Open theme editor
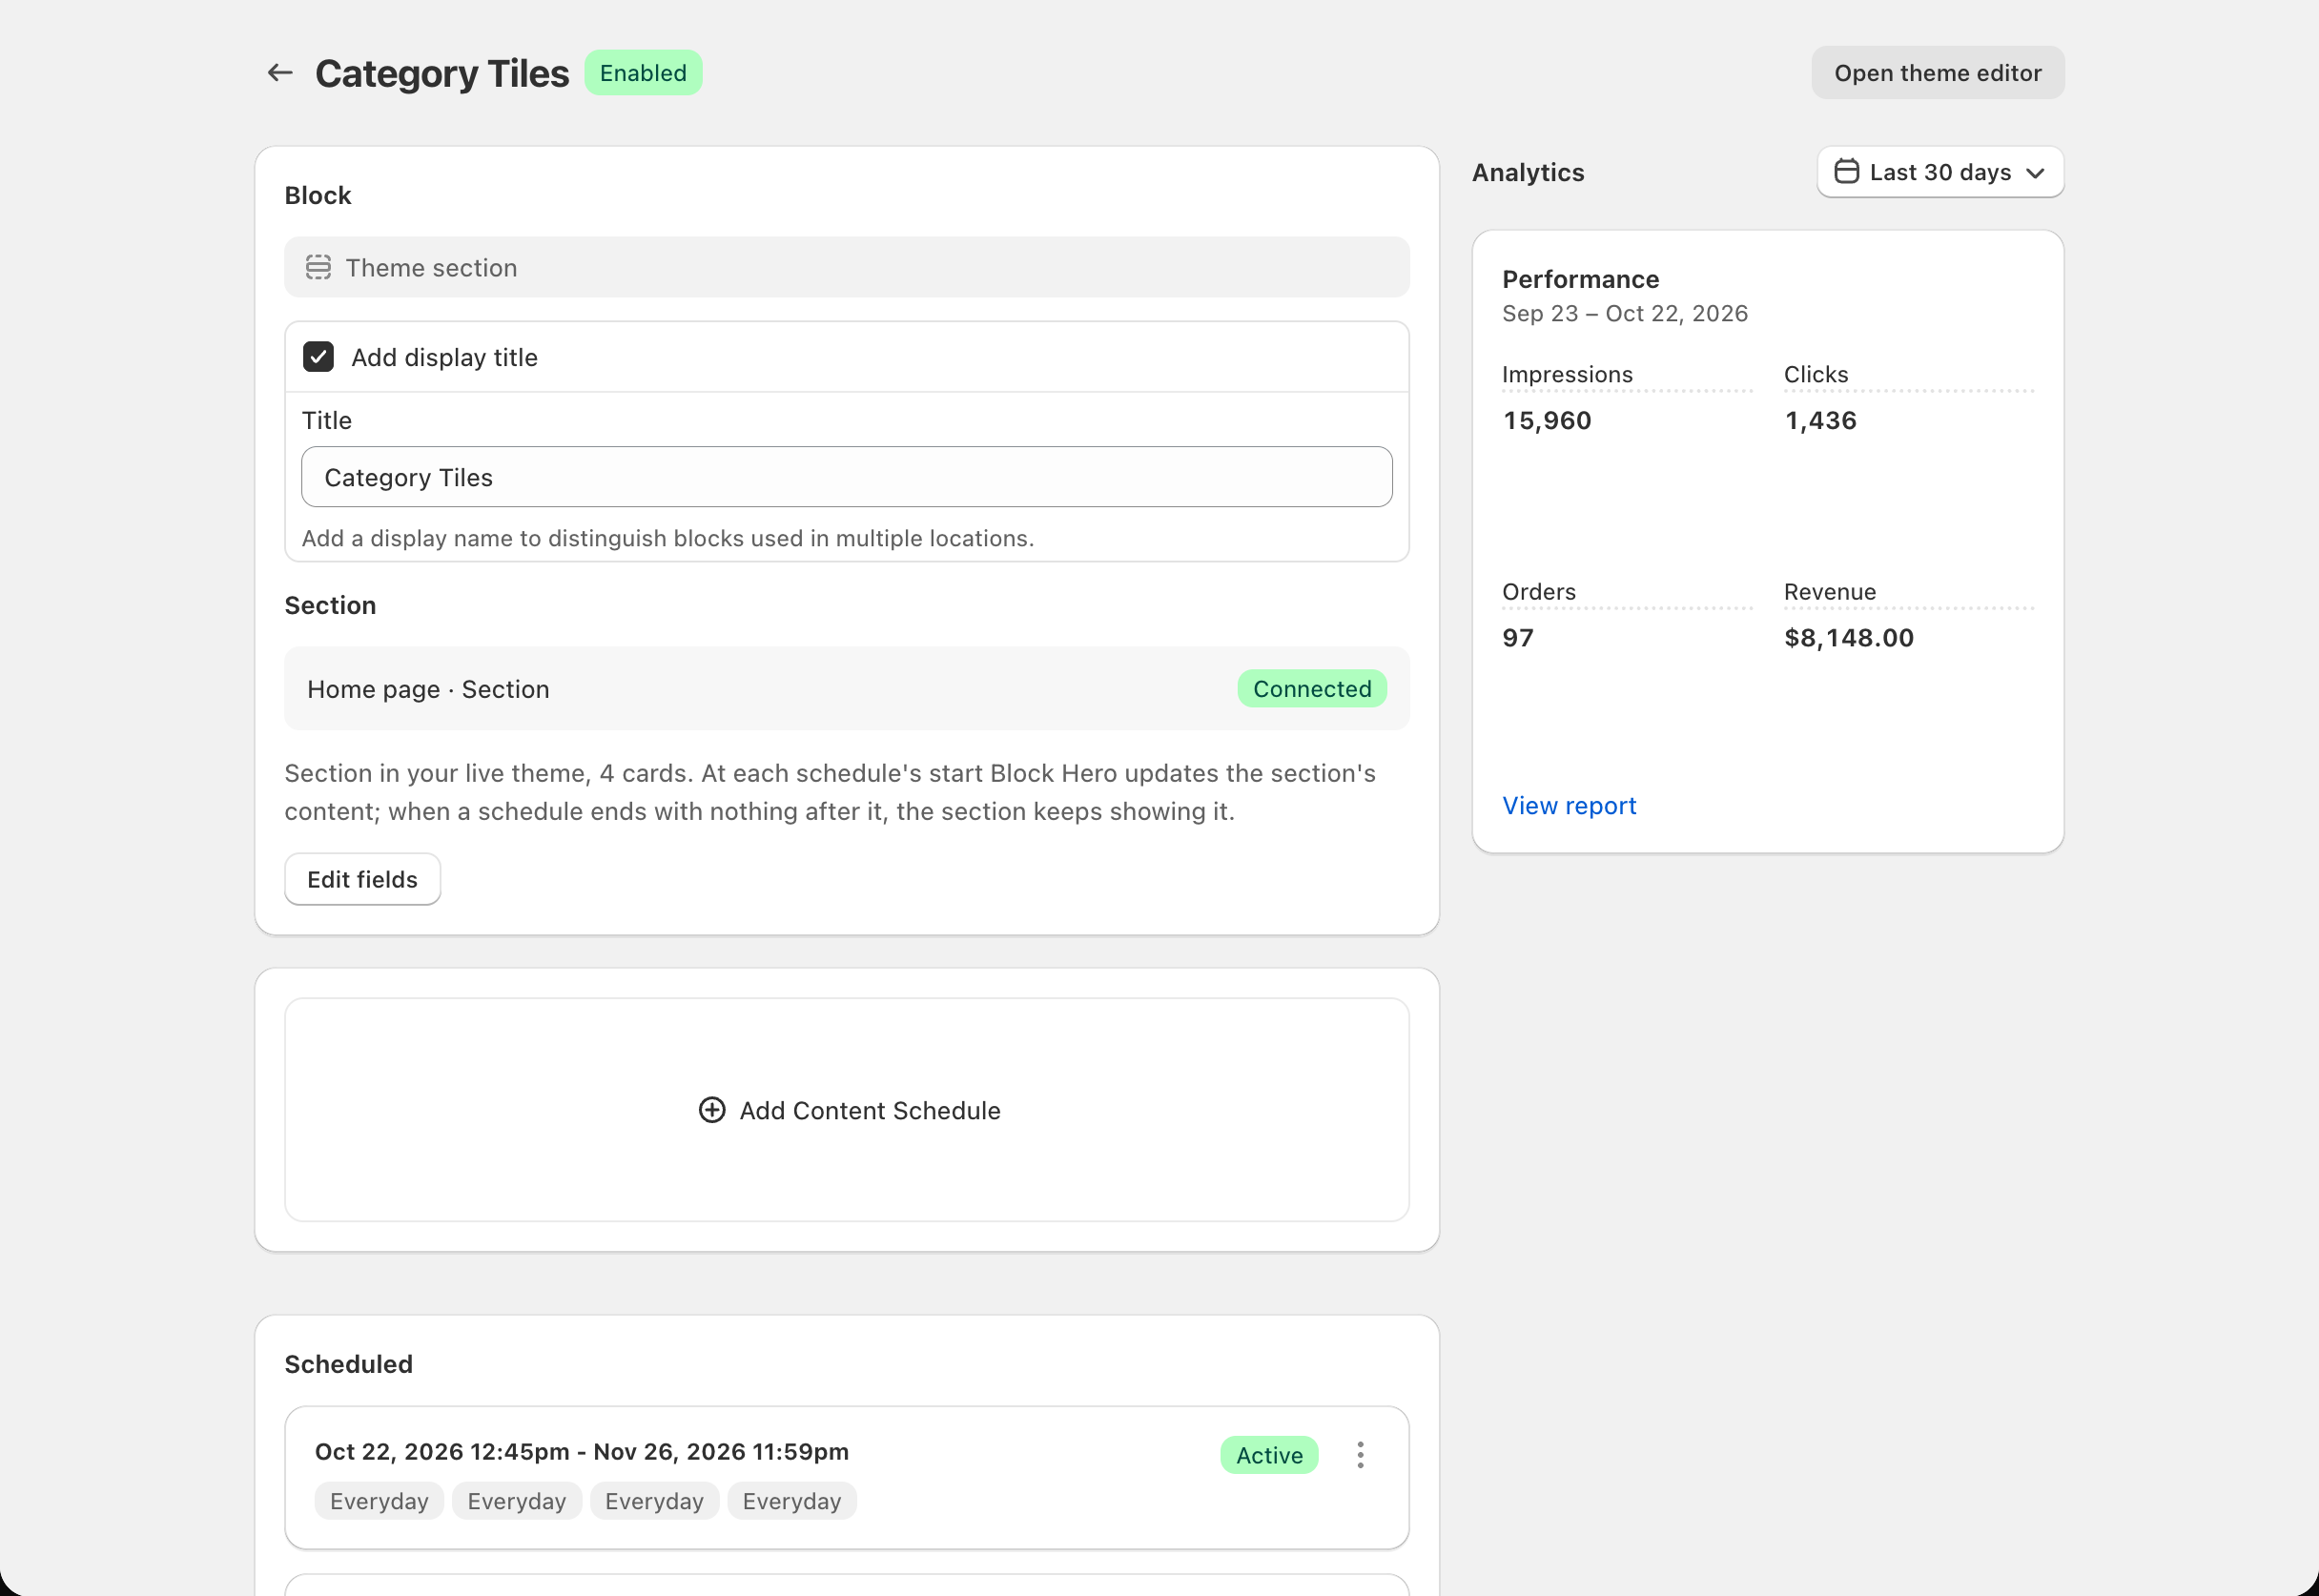Screen dimensions: 2319x1596 coord(1937,73)
